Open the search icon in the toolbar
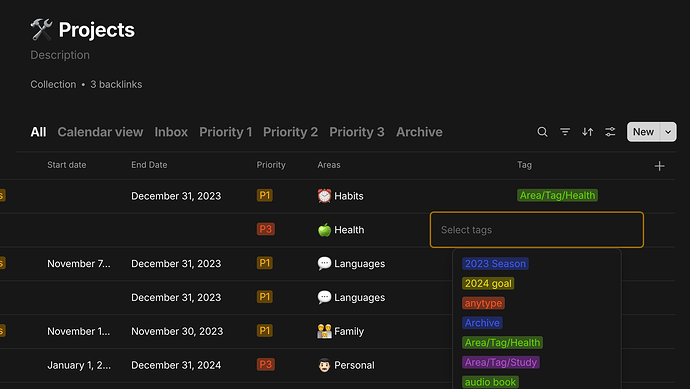The width and height of the screenshot is (690, 389). pyautogui.click(x=542, y=132)
